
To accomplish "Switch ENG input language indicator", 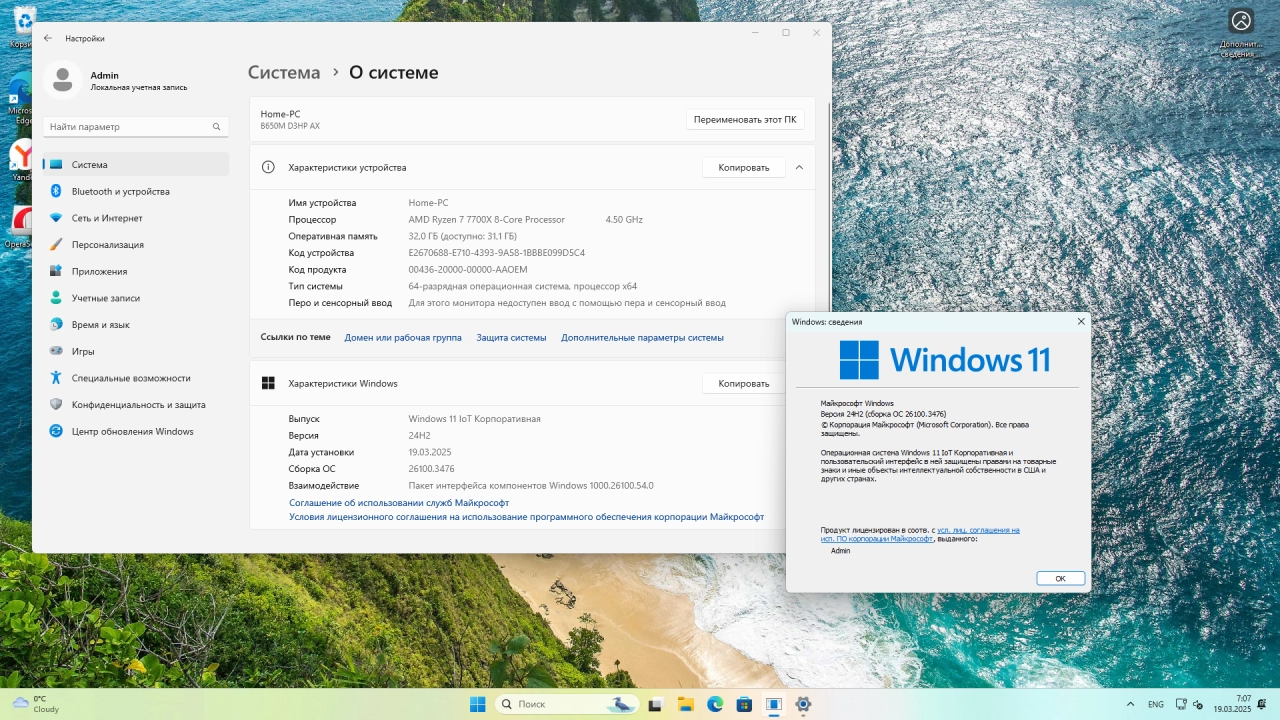I will point(1155,704).
